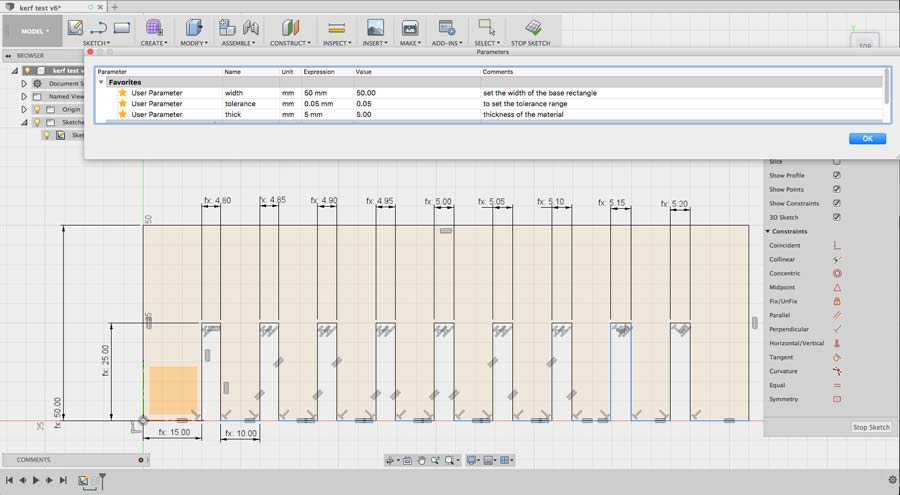Apply the Concentric constraint
This screenshot has height=495, width=900.
click(837, 273)
